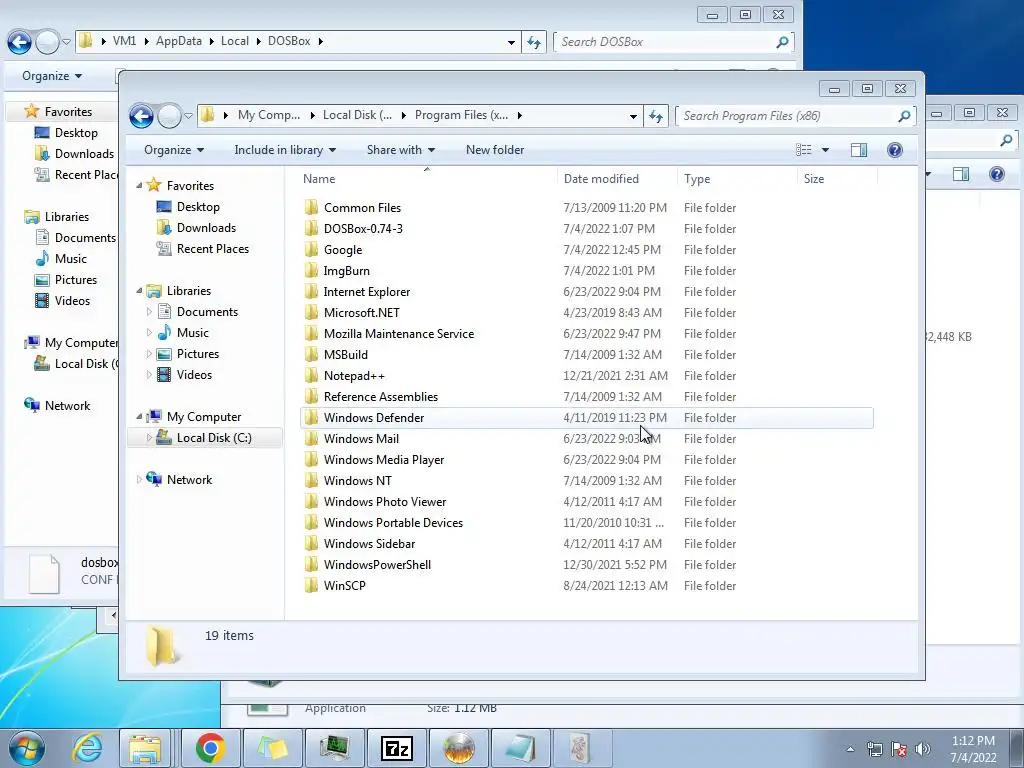Open the ImgBurn taskbar icon with the flaming disc
The image size is (1024, 768).
(x=459, y=748)
